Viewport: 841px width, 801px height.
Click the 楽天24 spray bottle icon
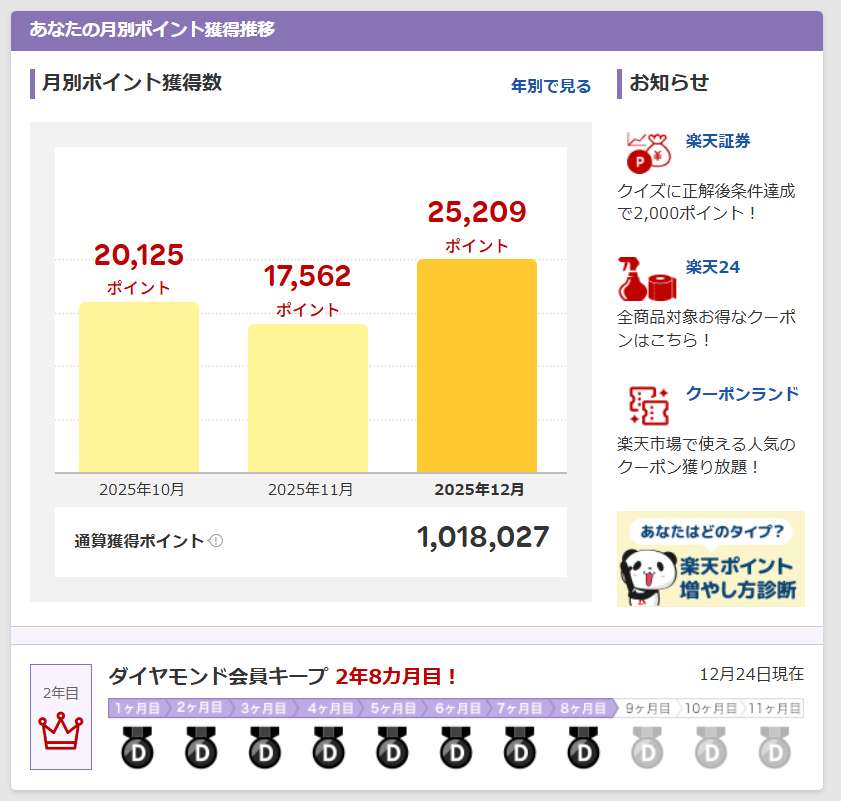(x=647, y=279)
